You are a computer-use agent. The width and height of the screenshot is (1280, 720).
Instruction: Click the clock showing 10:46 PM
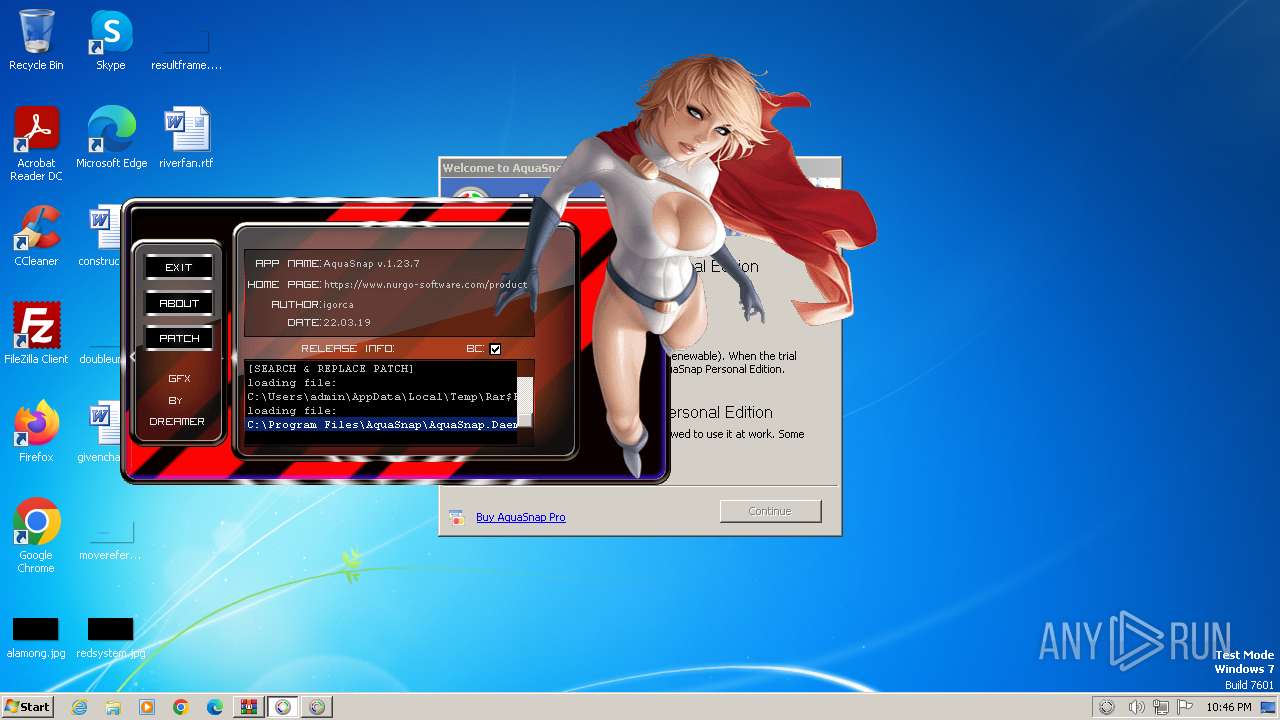(x=1229, y=707)
